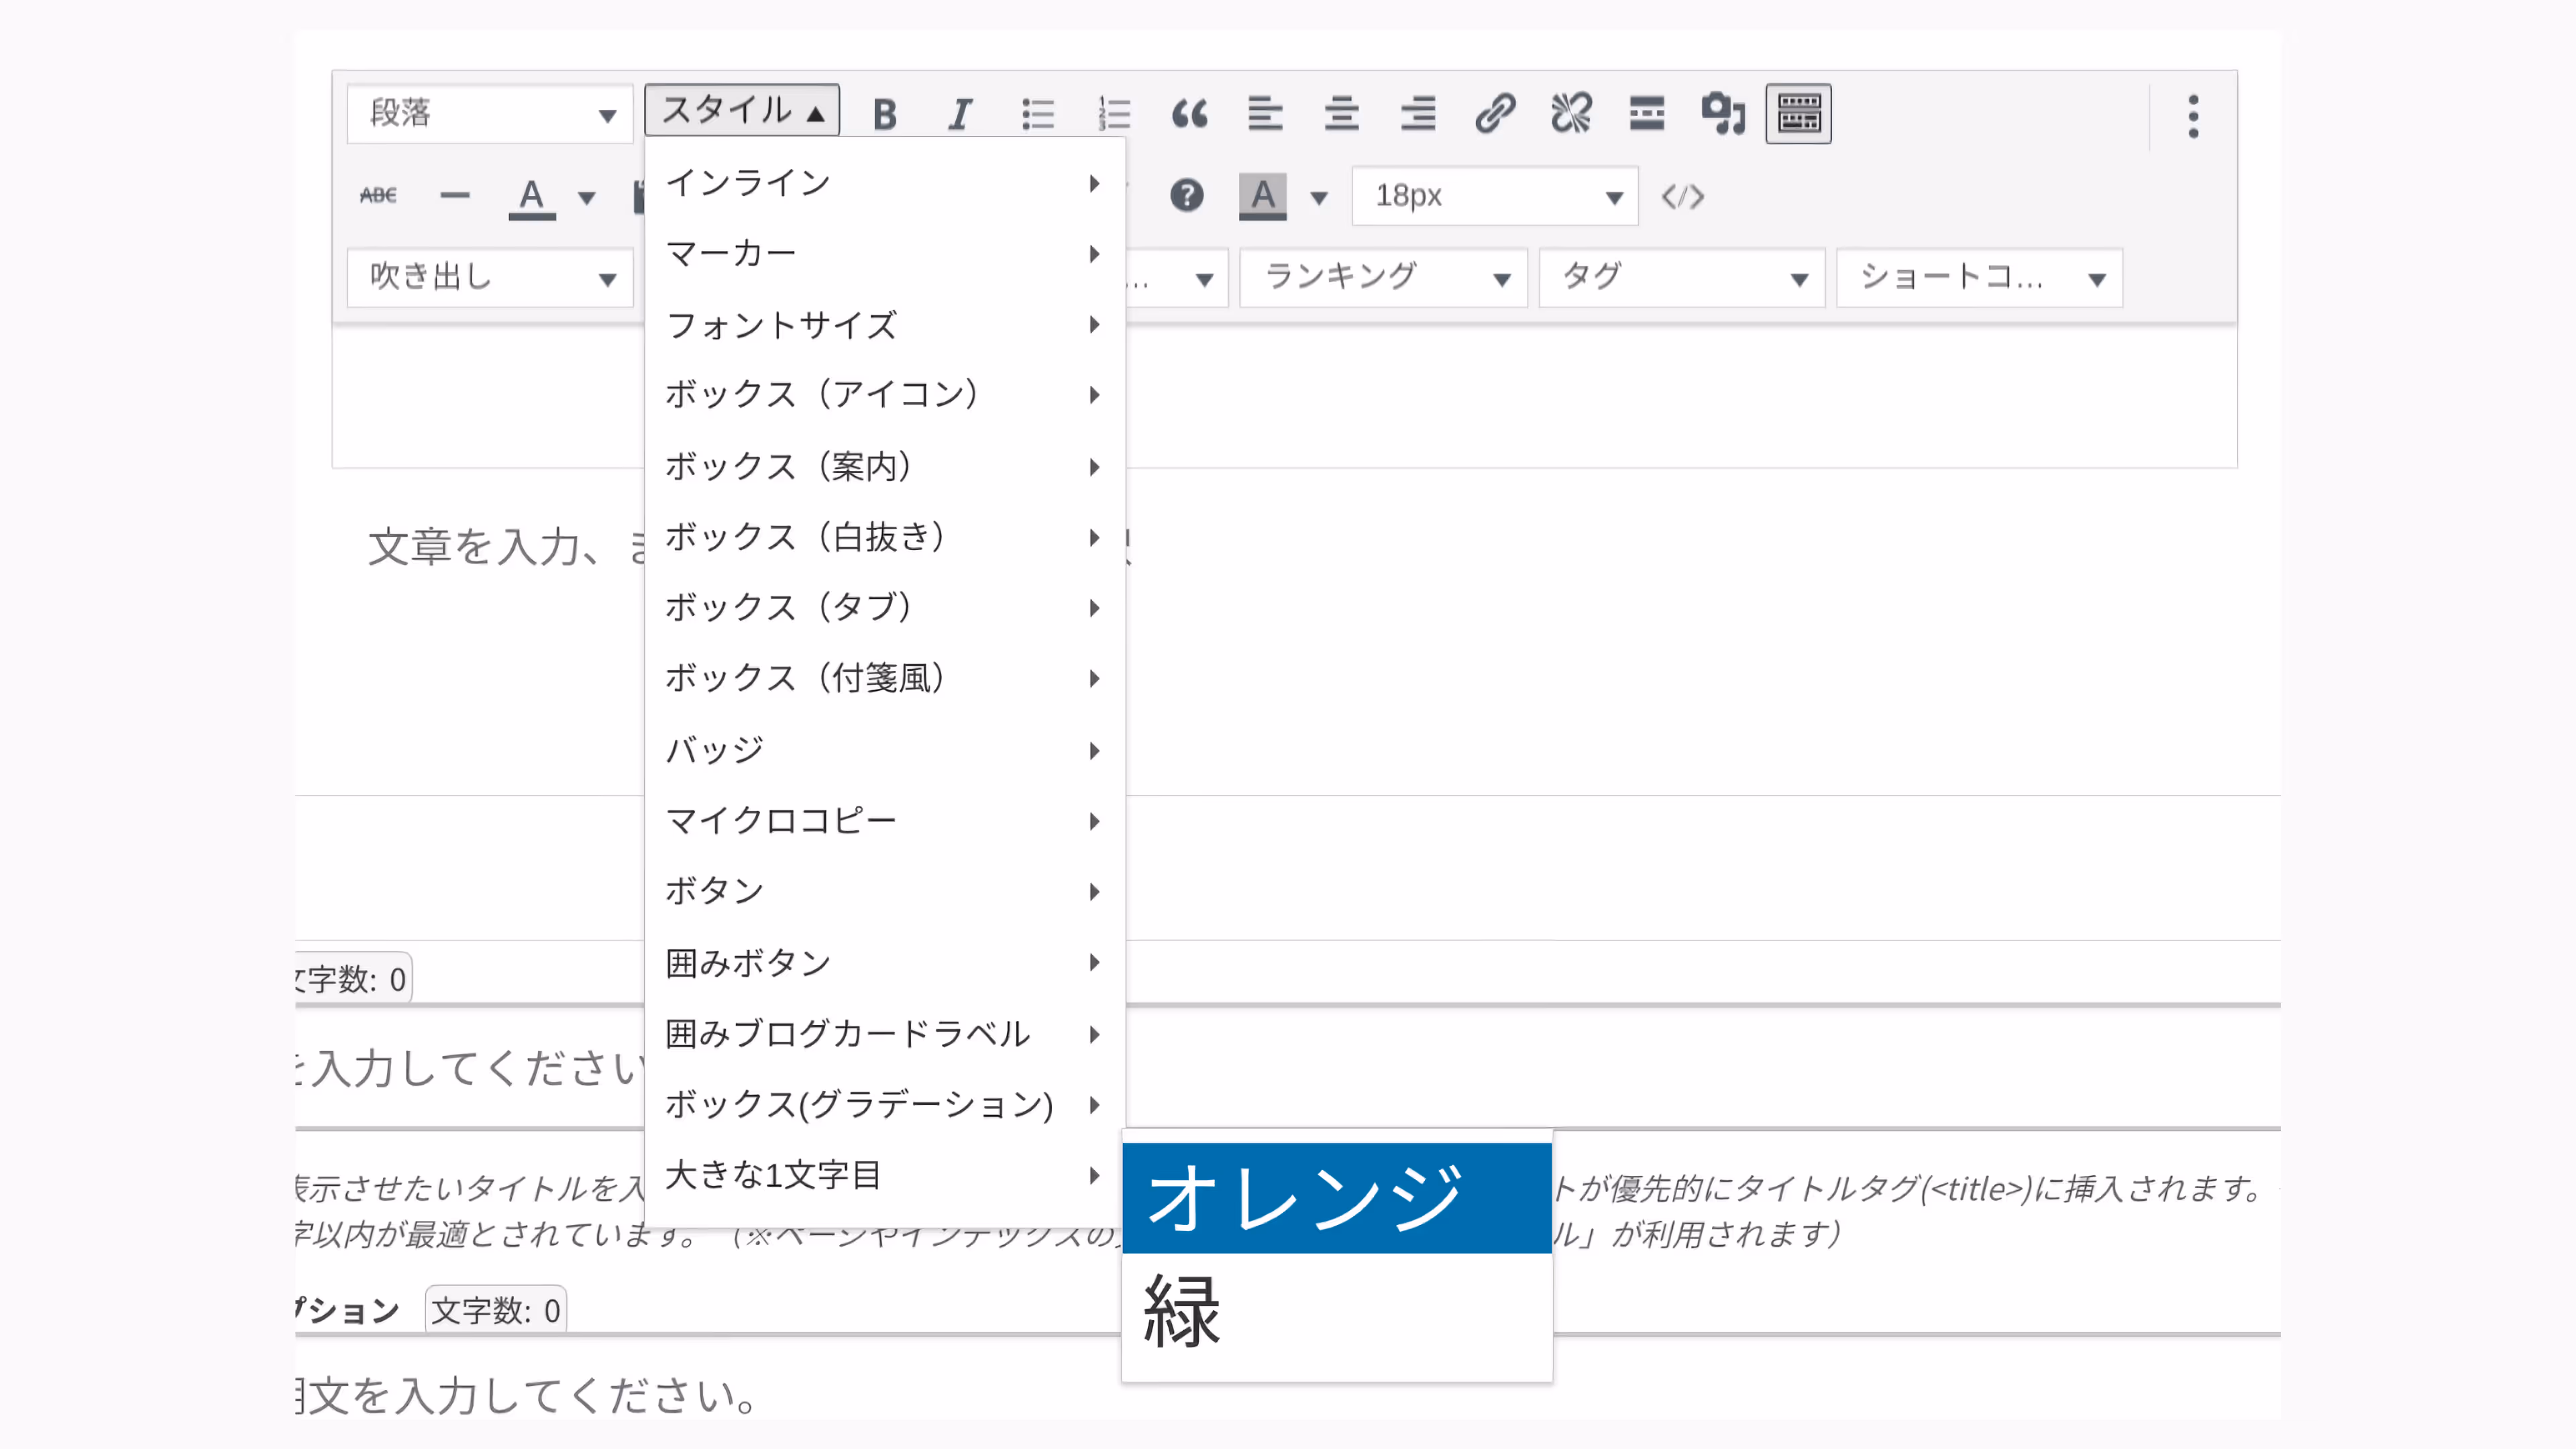The width and height of the screenshot is (2576, 1449).
Task: Expand the ランキング dropdown
Action: pos(1384,278)
